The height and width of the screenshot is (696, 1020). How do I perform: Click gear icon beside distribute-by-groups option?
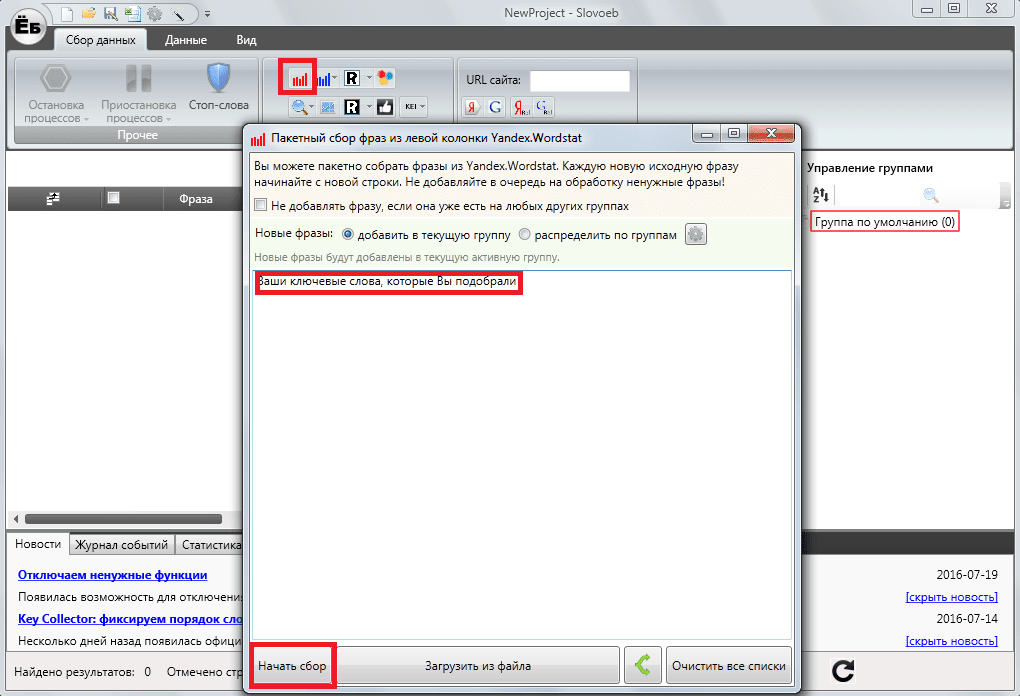click(x=695, y=234)
